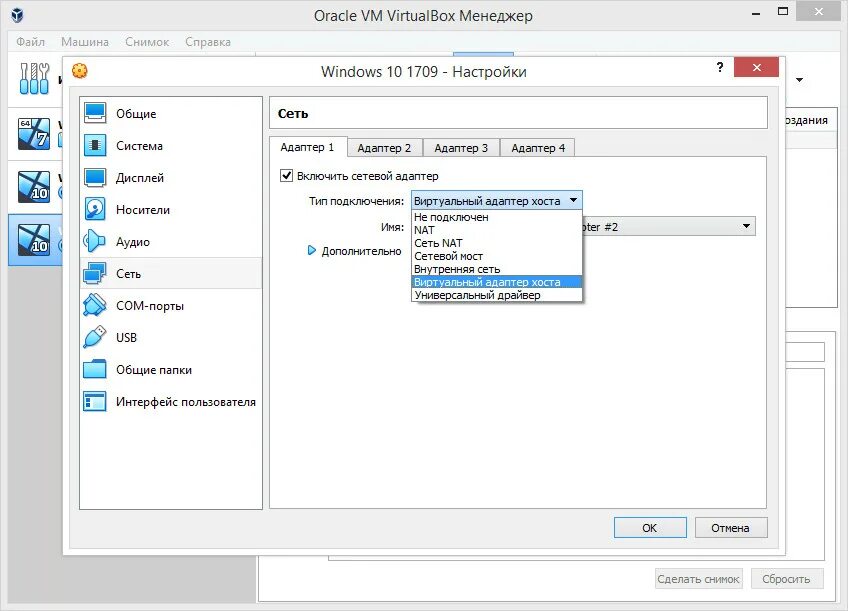Select the Windows 7 64-bit VM icon
Image resolution: width=848 pixels, height=611 pixels.
(x=34, y=134)
